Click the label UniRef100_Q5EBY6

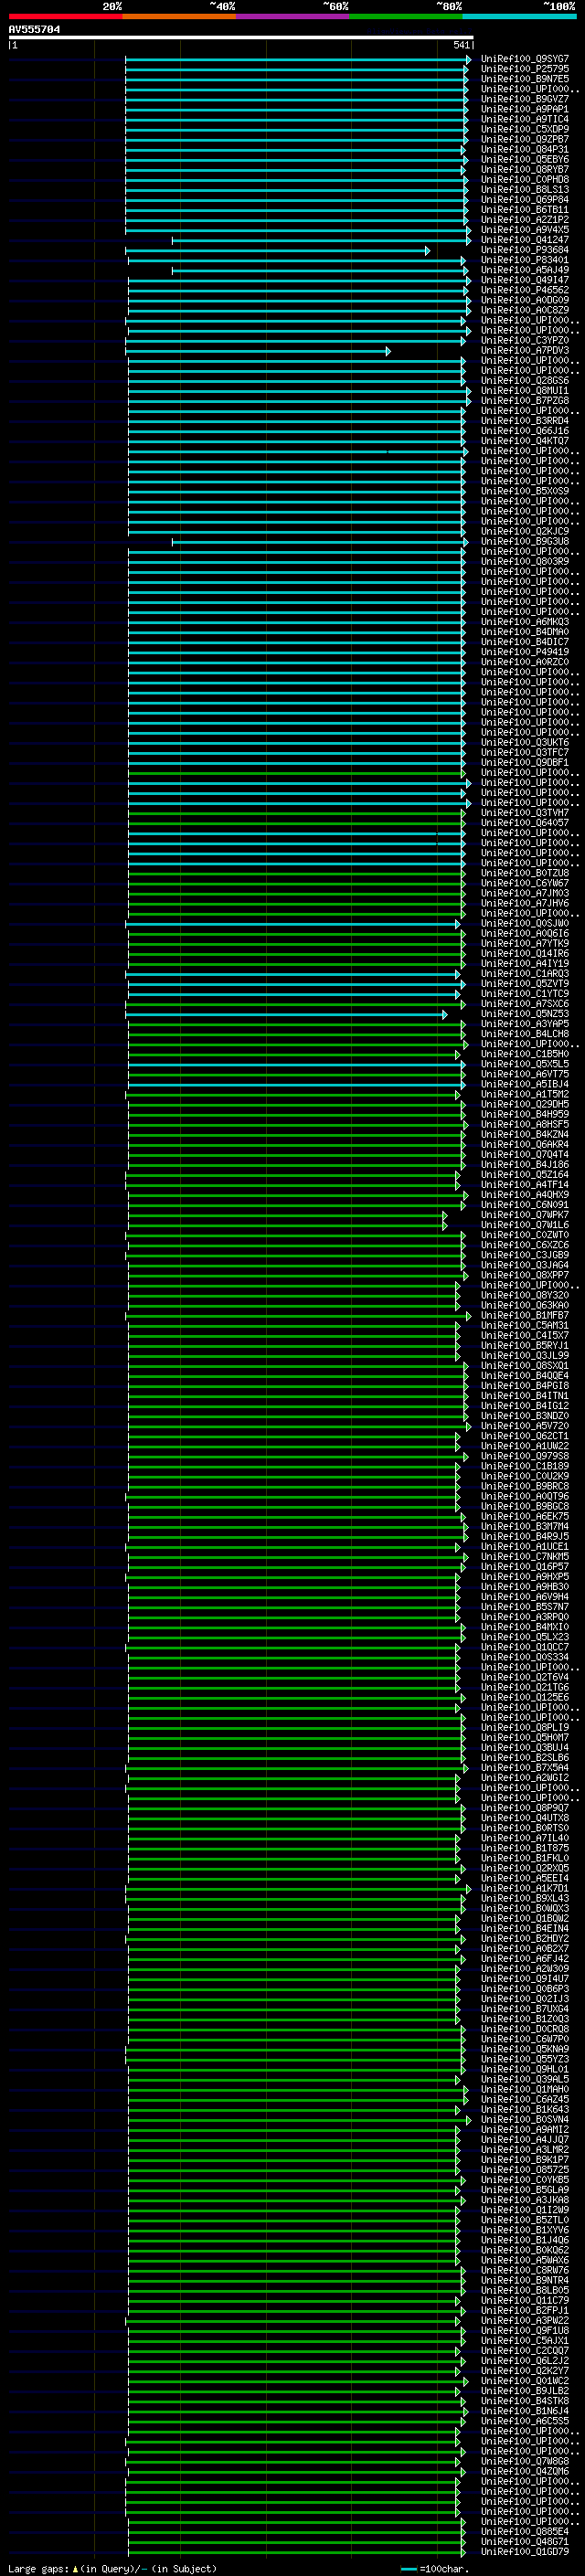click(x=525, y=160)
